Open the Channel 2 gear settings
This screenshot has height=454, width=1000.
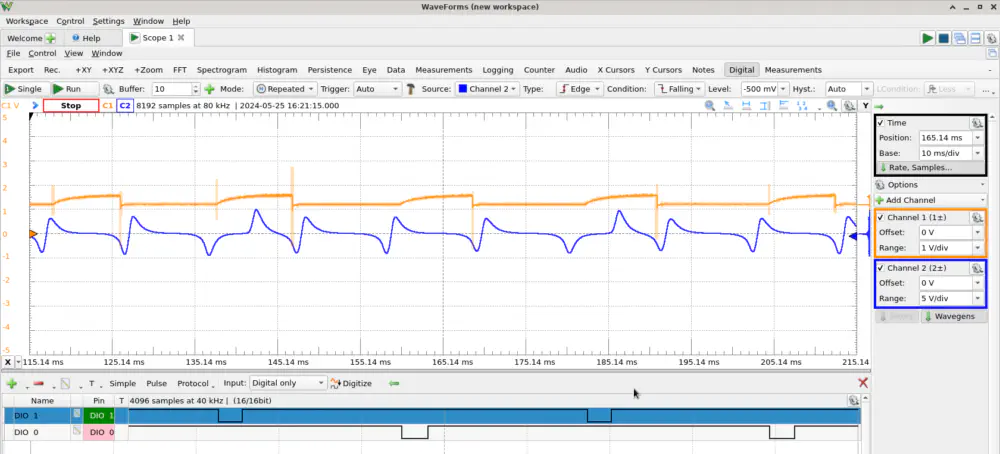977,268
